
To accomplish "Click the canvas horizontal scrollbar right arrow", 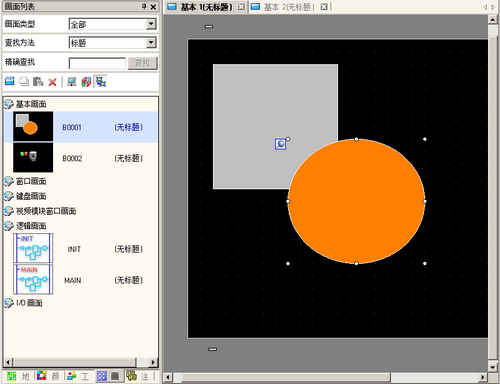I will [x=483, y=377].
